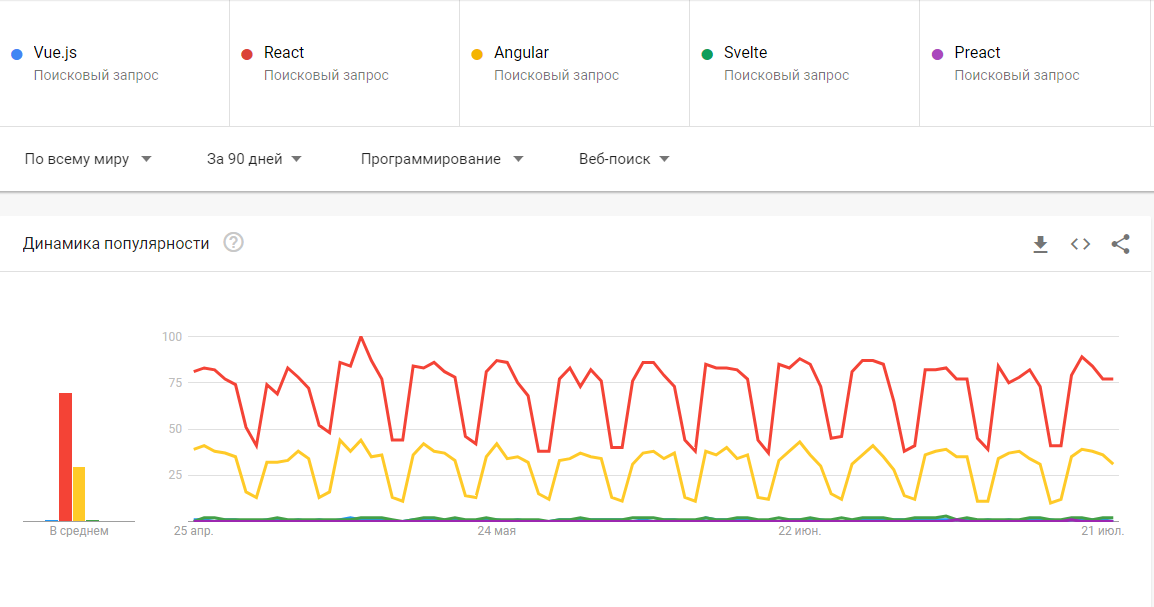The height and width of the screenshot is (607, 1154).
Task: Expand the Веб-поиск search type dropdown
Action: 624,159
